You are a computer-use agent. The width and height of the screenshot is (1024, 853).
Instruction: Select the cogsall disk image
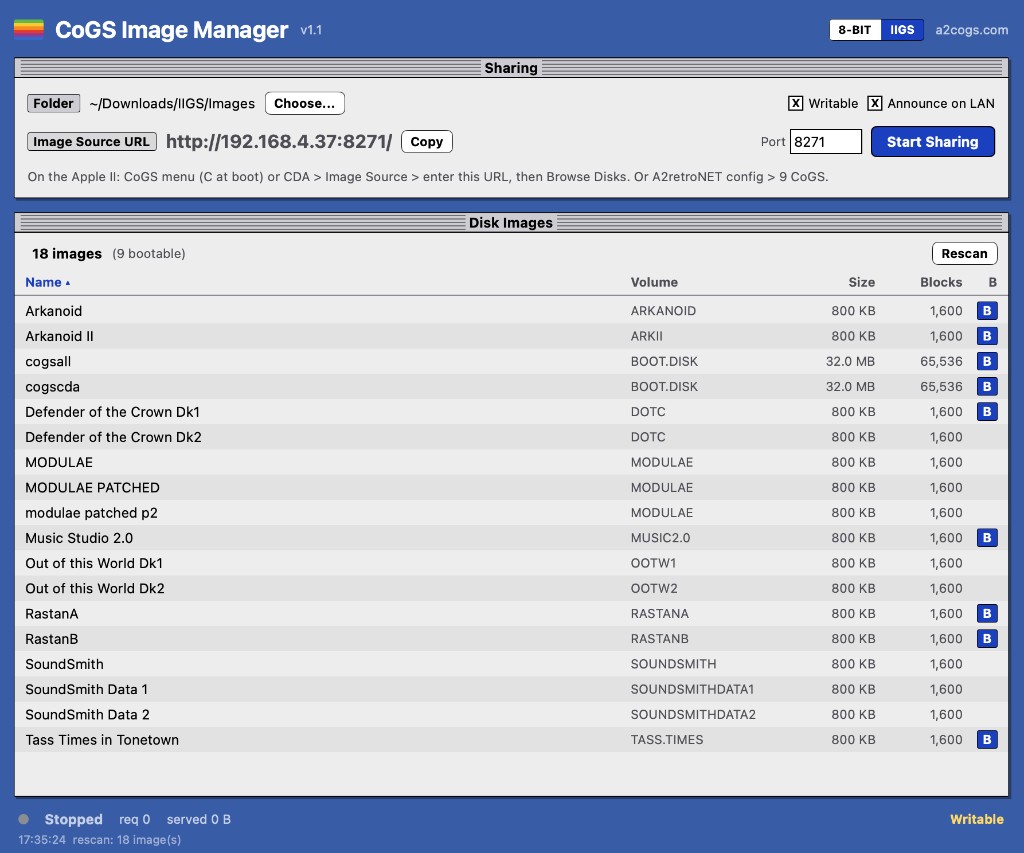click(x=511, y=361)
